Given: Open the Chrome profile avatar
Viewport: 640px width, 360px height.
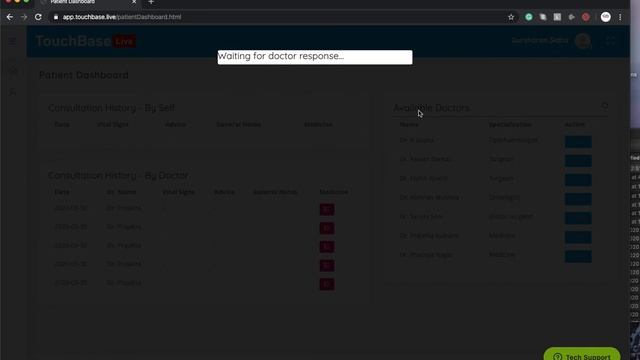Looking at the screenshot, I should [x=606, y=17].
